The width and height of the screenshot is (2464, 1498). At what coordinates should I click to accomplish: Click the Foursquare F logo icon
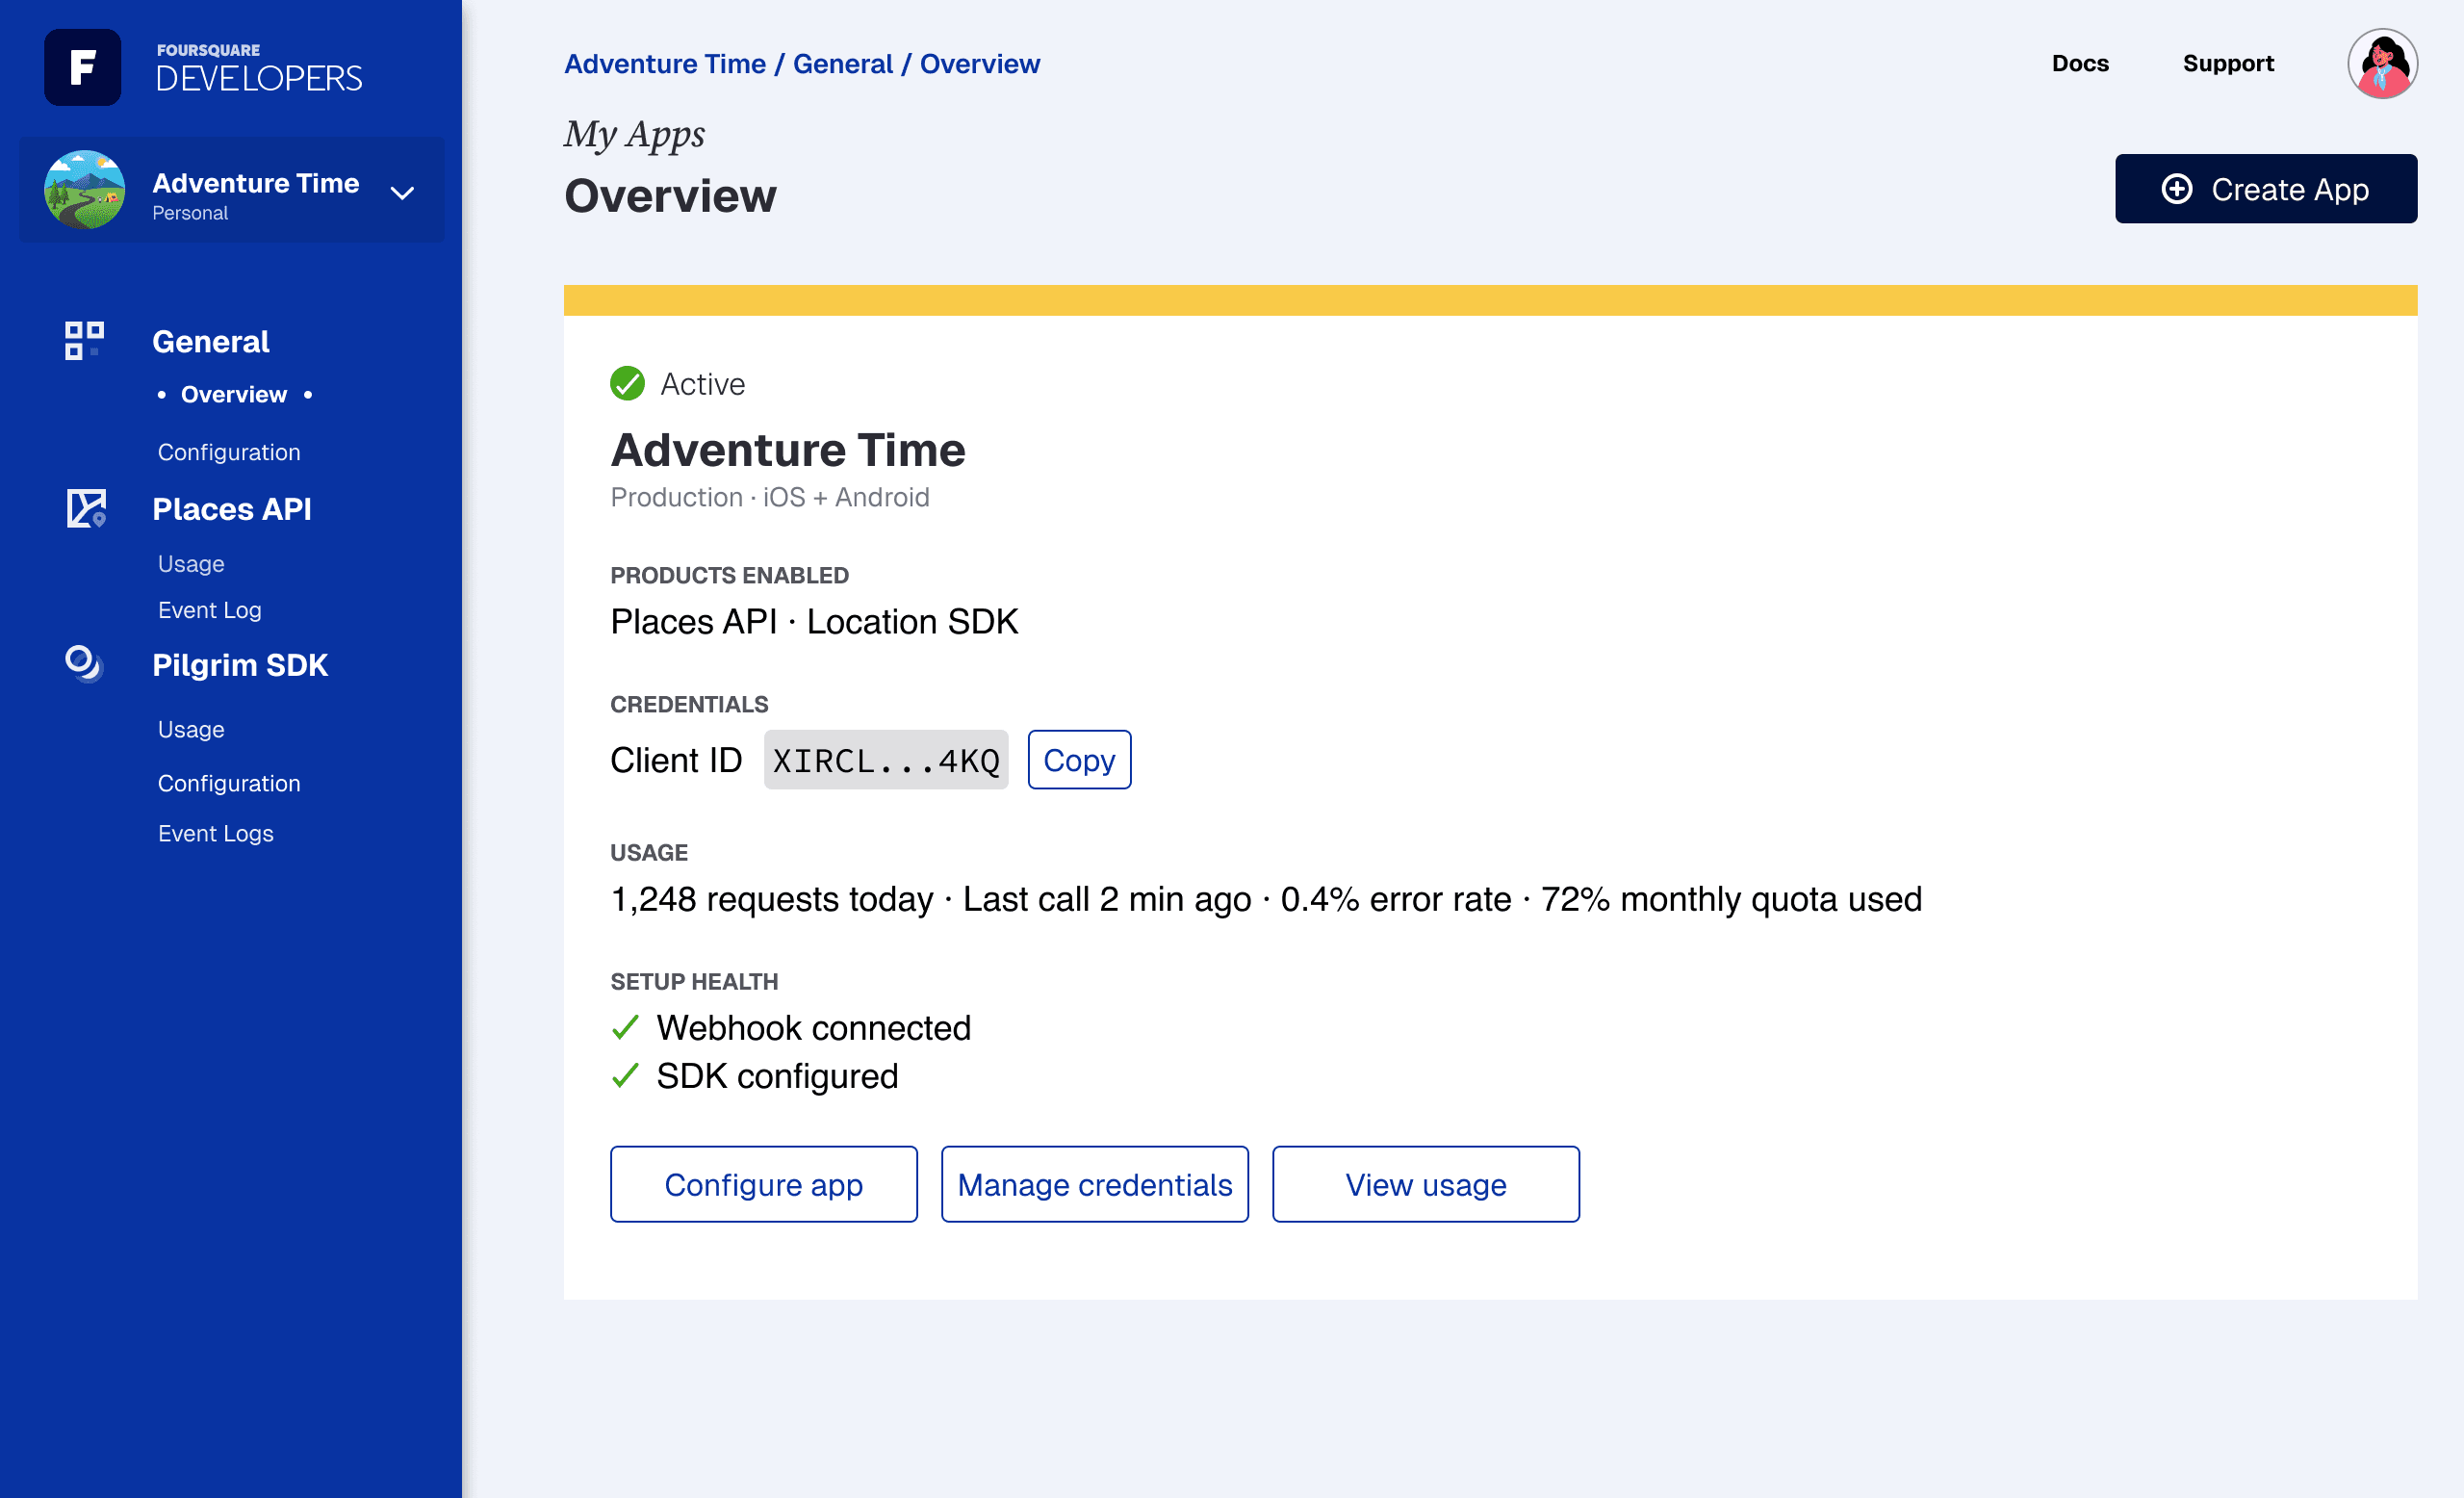pyautogui.click(x=82, y=67)
